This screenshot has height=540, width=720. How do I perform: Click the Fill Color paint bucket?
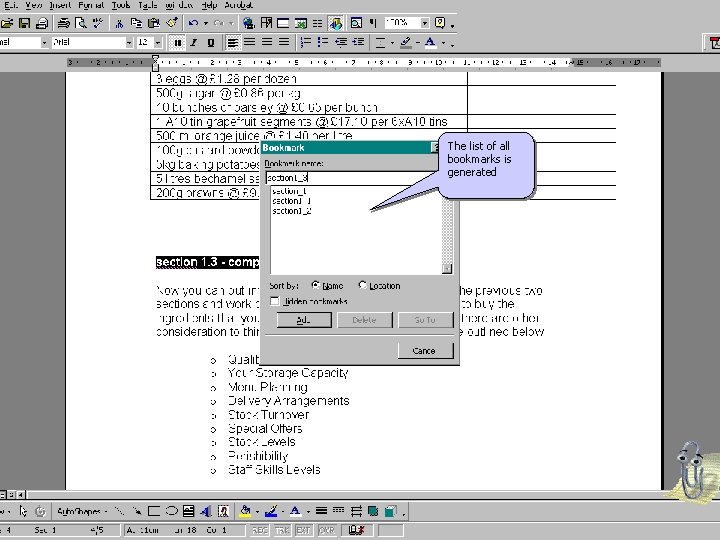[246, 511]
